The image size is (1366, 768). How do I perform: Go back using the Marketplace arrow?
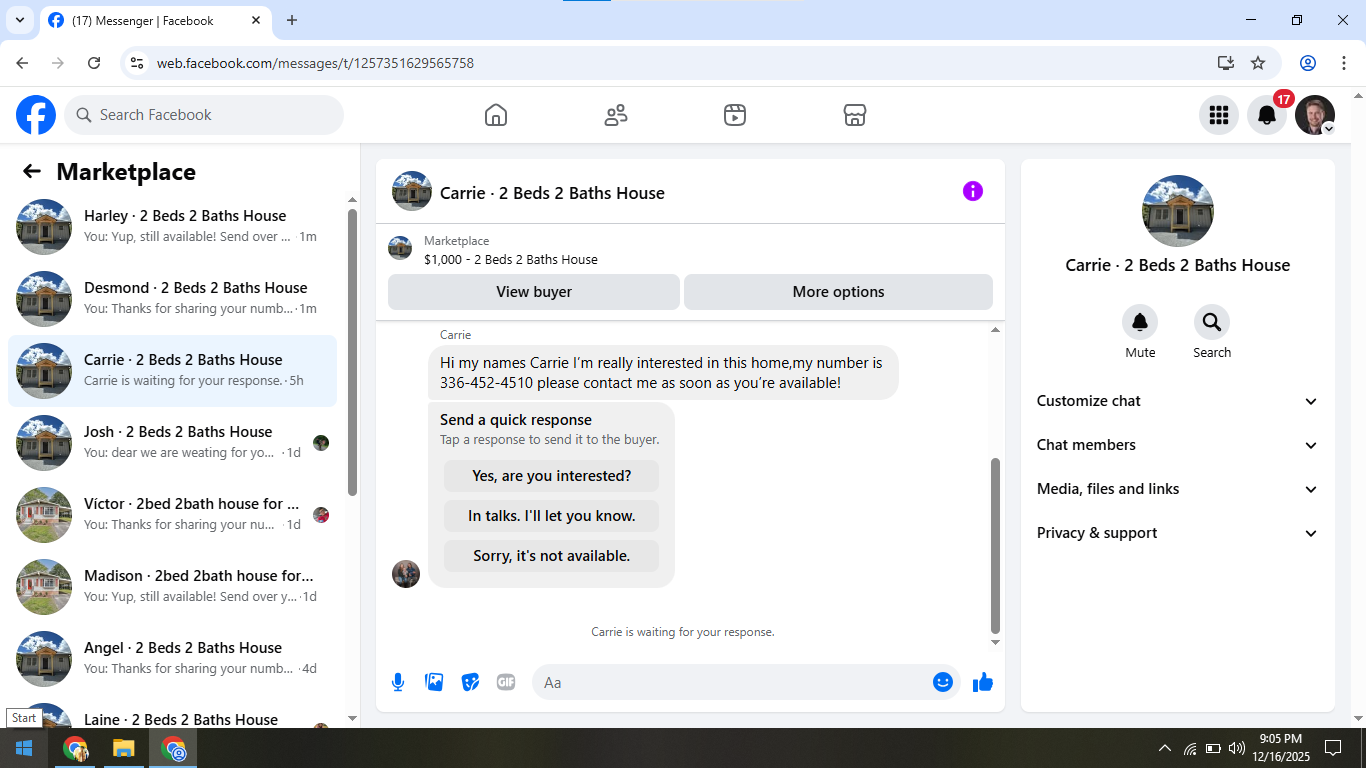(x=32, y=171)
